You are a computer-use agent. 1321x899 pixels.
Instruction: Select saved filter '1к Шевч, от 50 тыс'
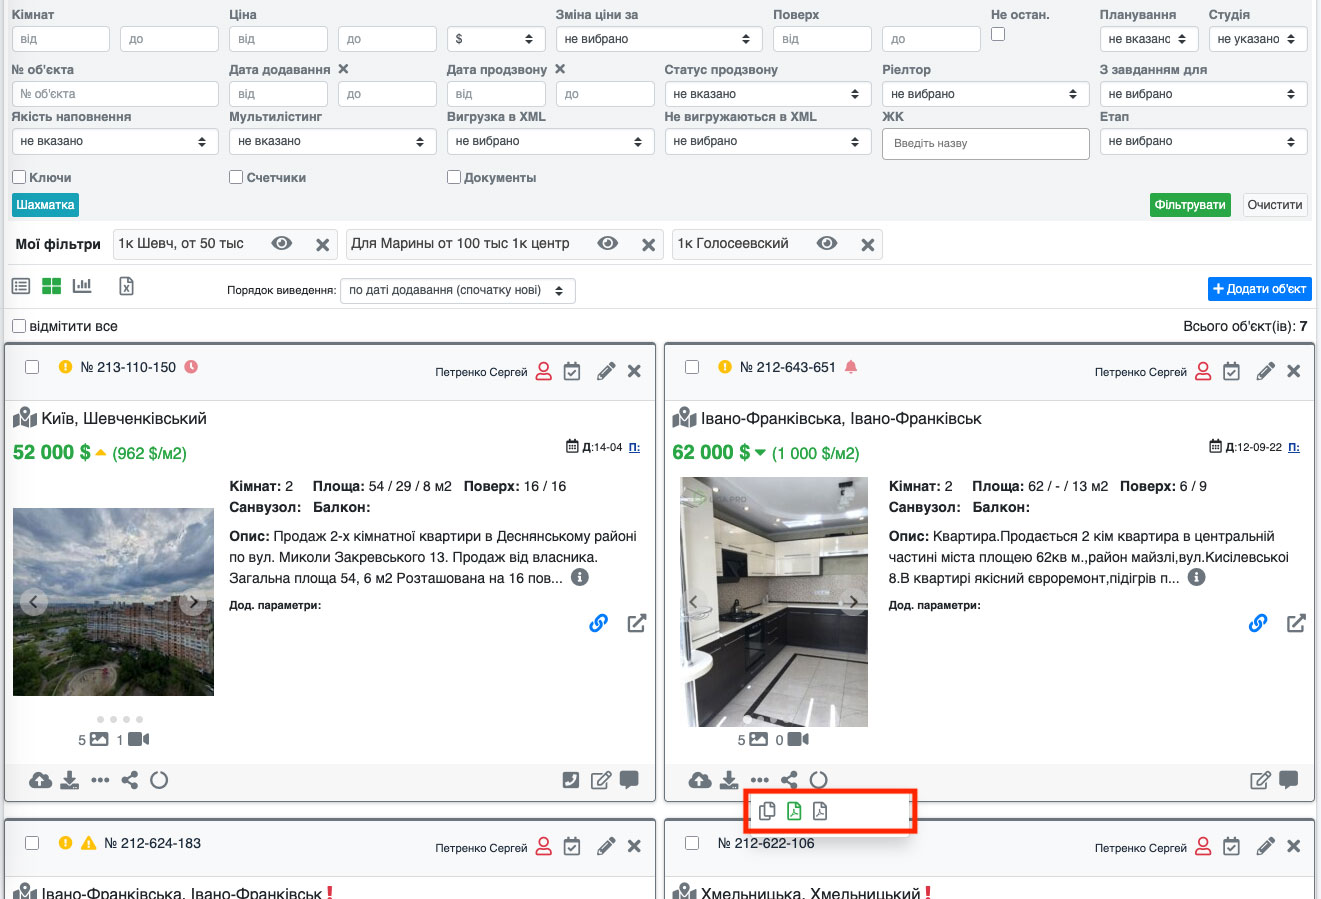[x=181, y=244]
